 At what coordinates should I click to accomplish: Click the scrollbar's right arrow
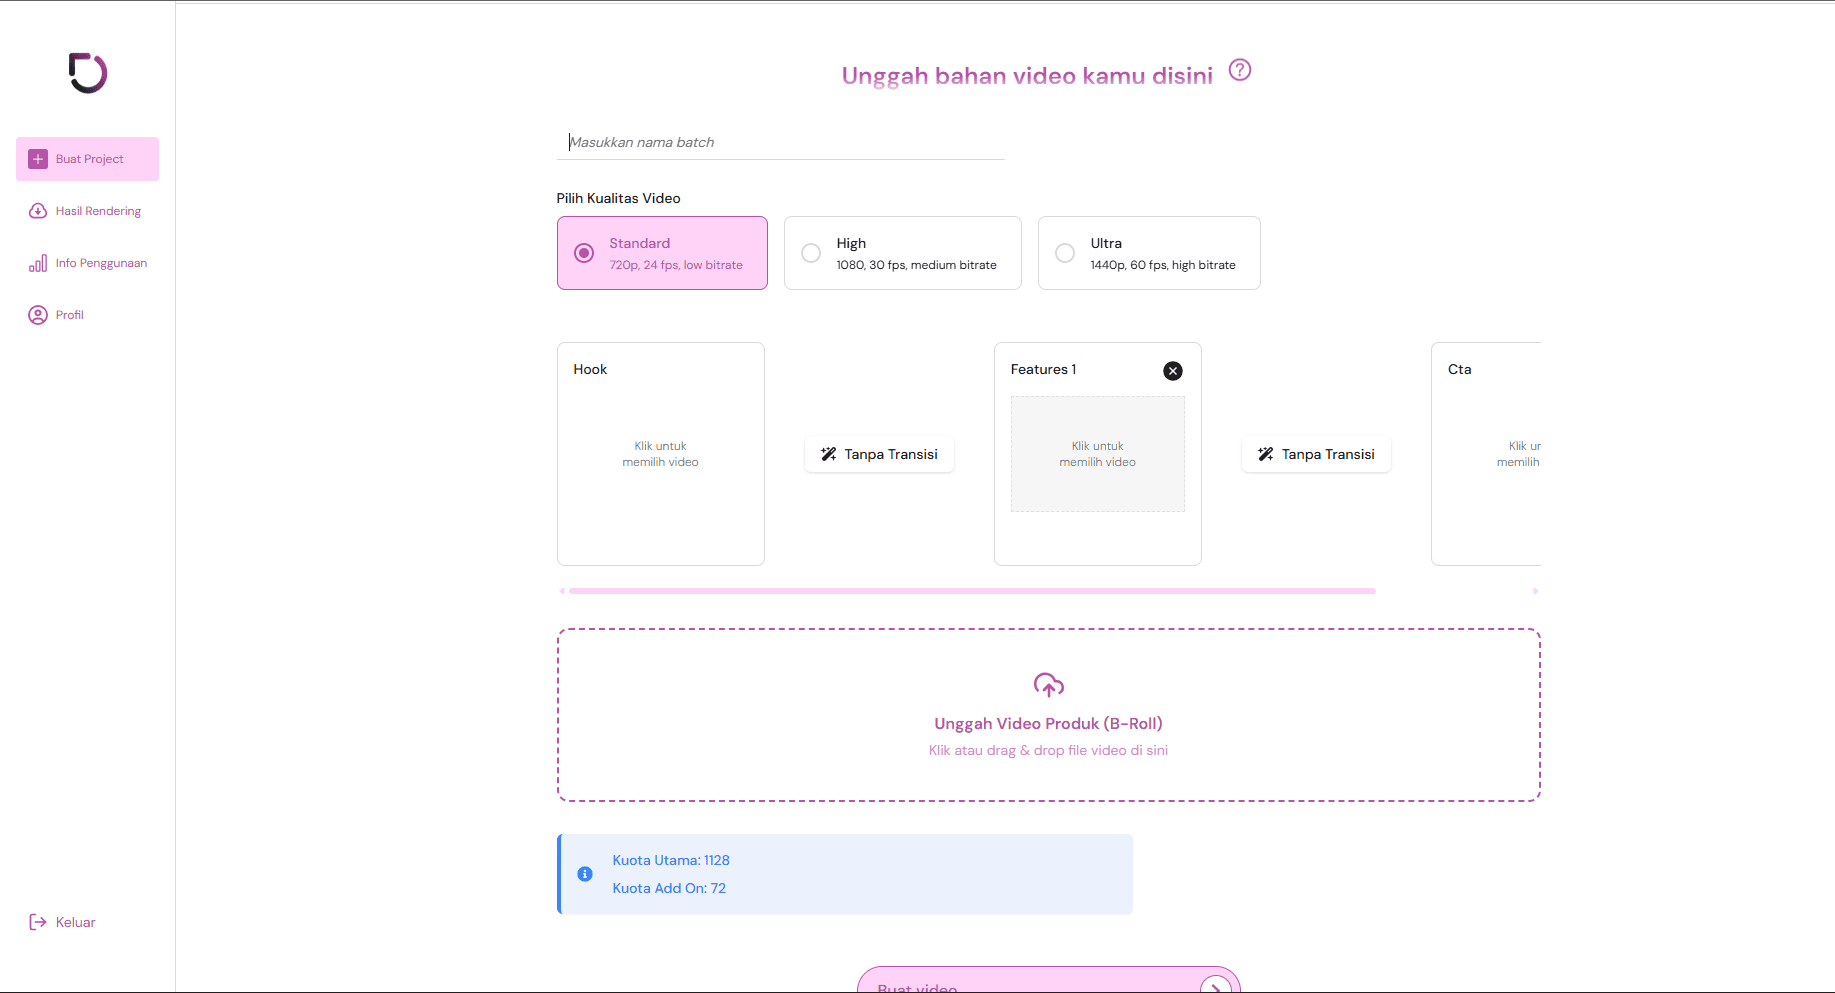[1536, 591]
